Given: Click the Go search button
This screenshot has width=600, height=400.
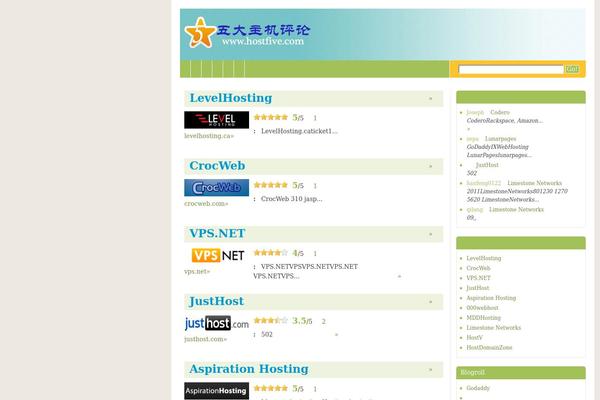Looking at the screenshot, I should pos(572,69).
